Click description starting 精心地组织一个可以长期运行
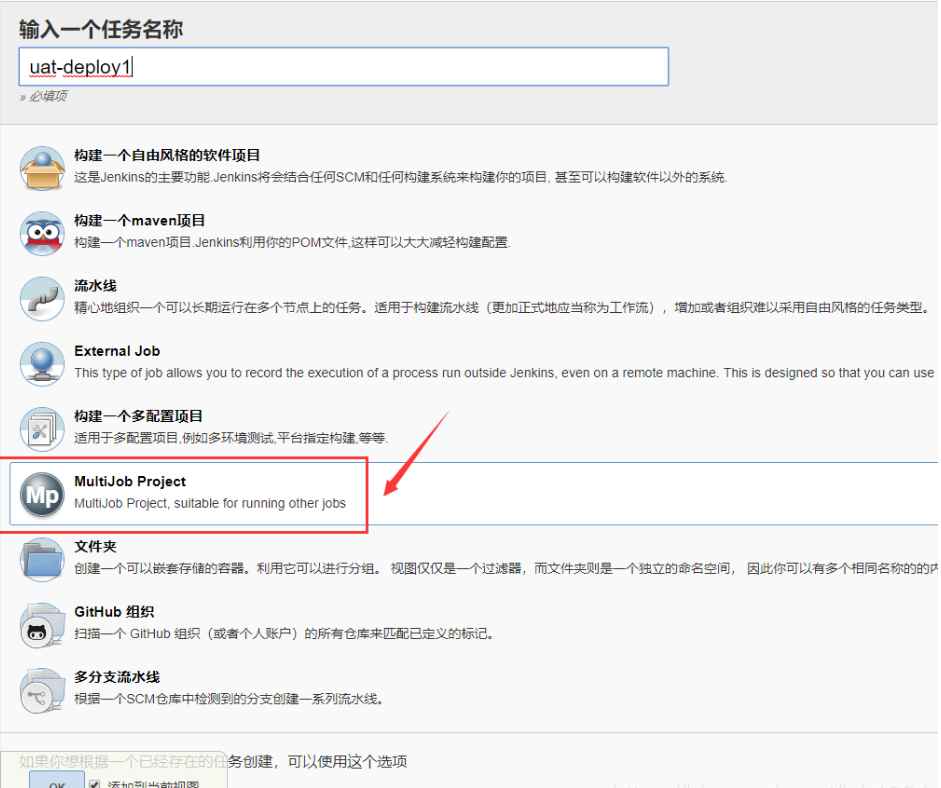 [504, 308]
